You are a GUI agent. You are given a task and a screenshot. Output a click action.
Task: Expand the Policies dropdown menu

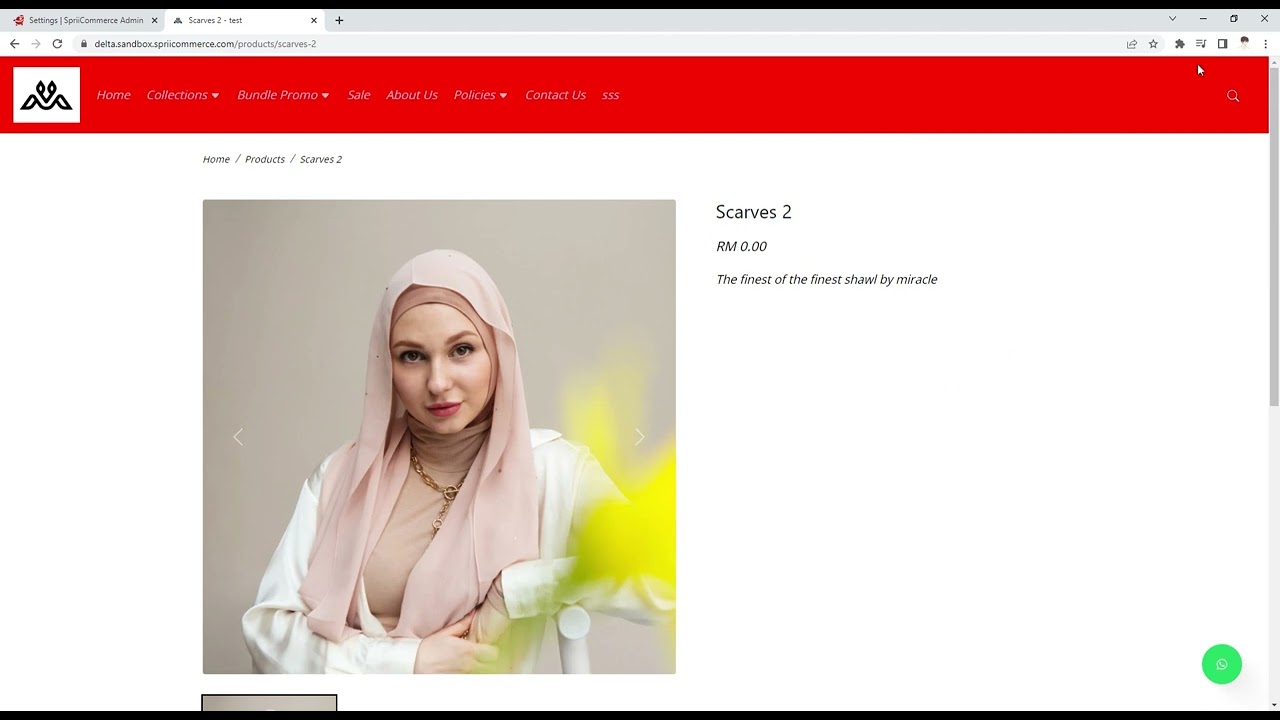[x=481, y=95]
